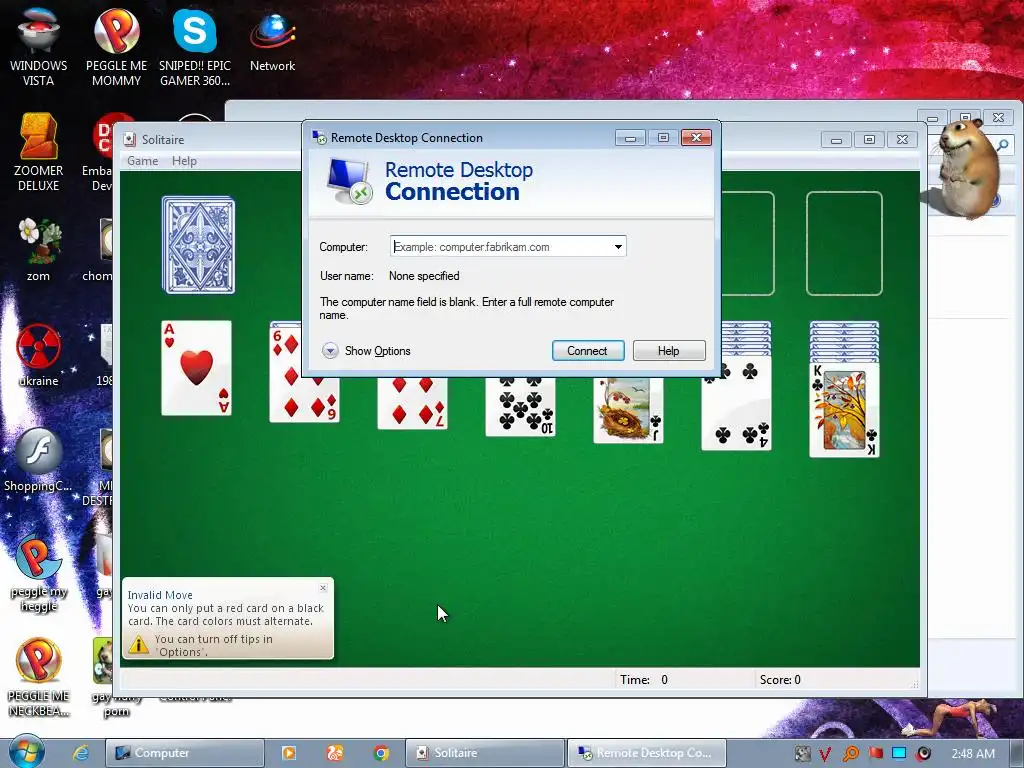Open the ukraine radiation-symbol desktop icon
This screenshot has width=1024, height=768.
[x=38, y=355]
